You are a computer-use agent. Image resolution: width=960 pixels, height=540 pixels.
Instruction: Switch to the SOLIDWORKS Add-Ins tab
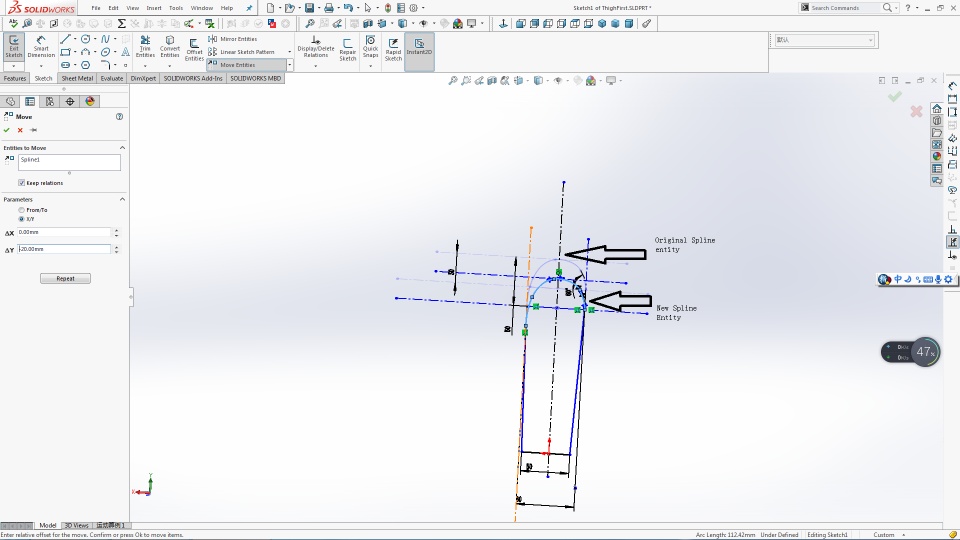(193, 78)
